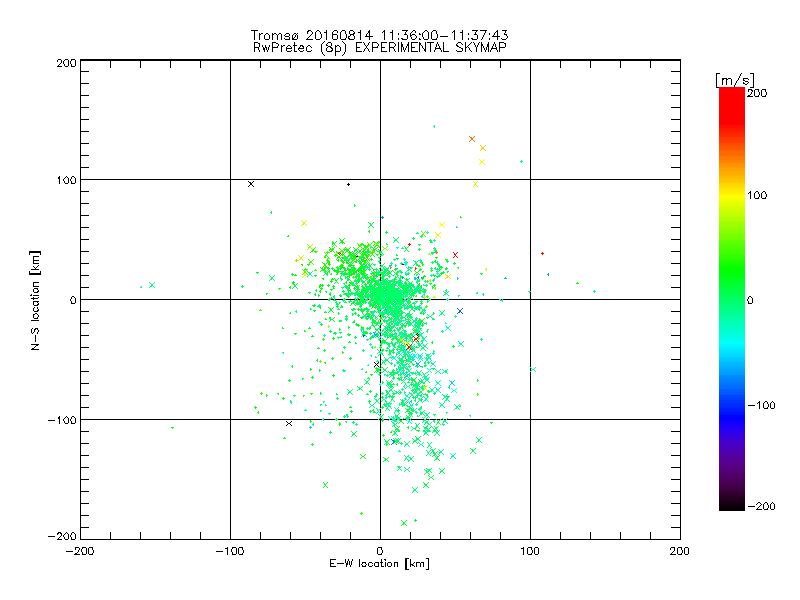Click the colorbar tick label '-100'
This screenshot has height=600, width=800.
pos(761,405)
